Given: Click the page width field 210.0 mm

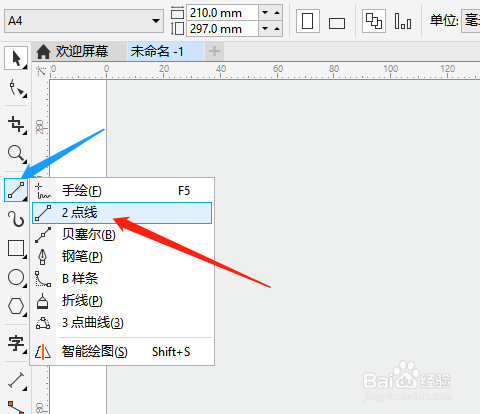Looking at the screenshot, I should coord(222,13).
